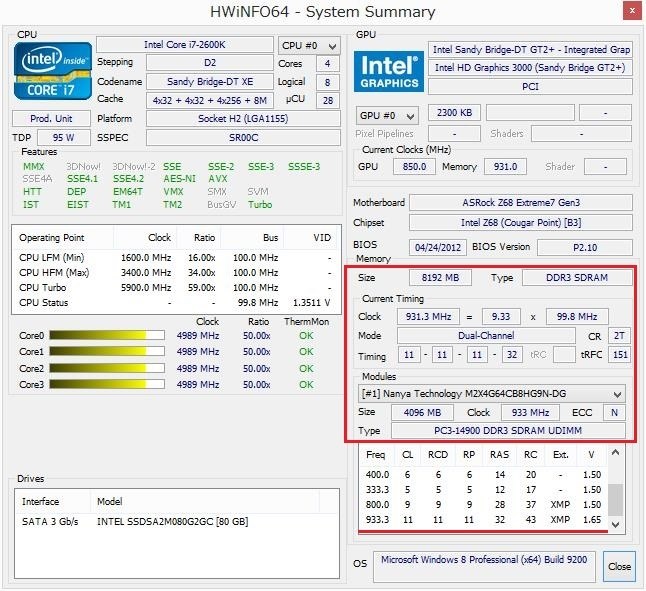Click the Microsoft Windows 8 Professional OS field
This screenshot has width=646, height=591.
(x=484, y=566)
